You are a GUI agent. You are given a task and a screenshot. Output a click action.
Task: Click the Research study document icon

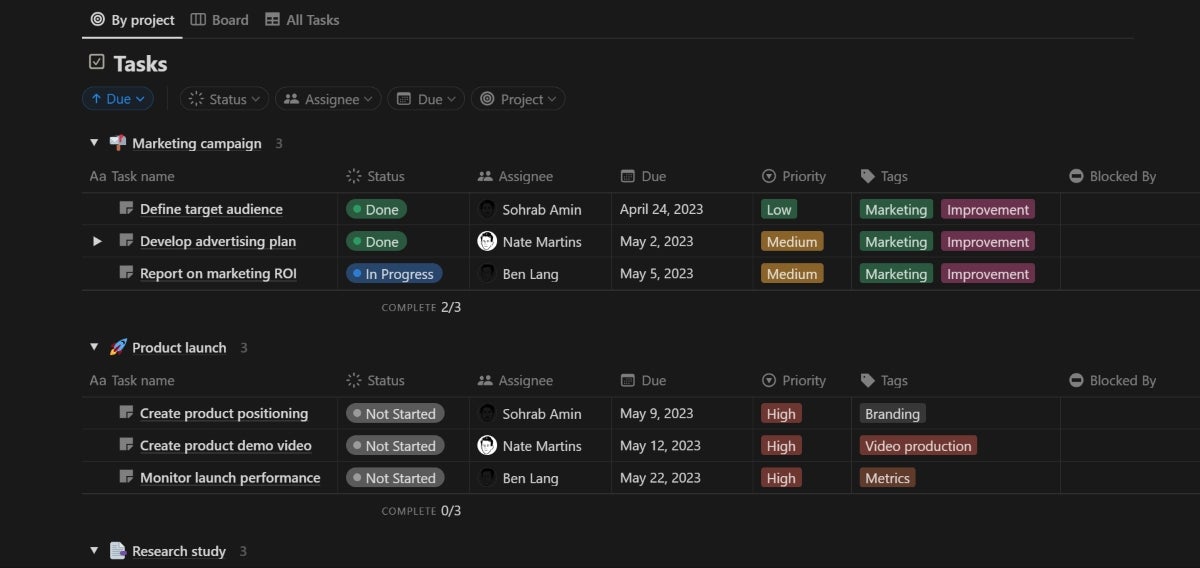click(118, 551)
